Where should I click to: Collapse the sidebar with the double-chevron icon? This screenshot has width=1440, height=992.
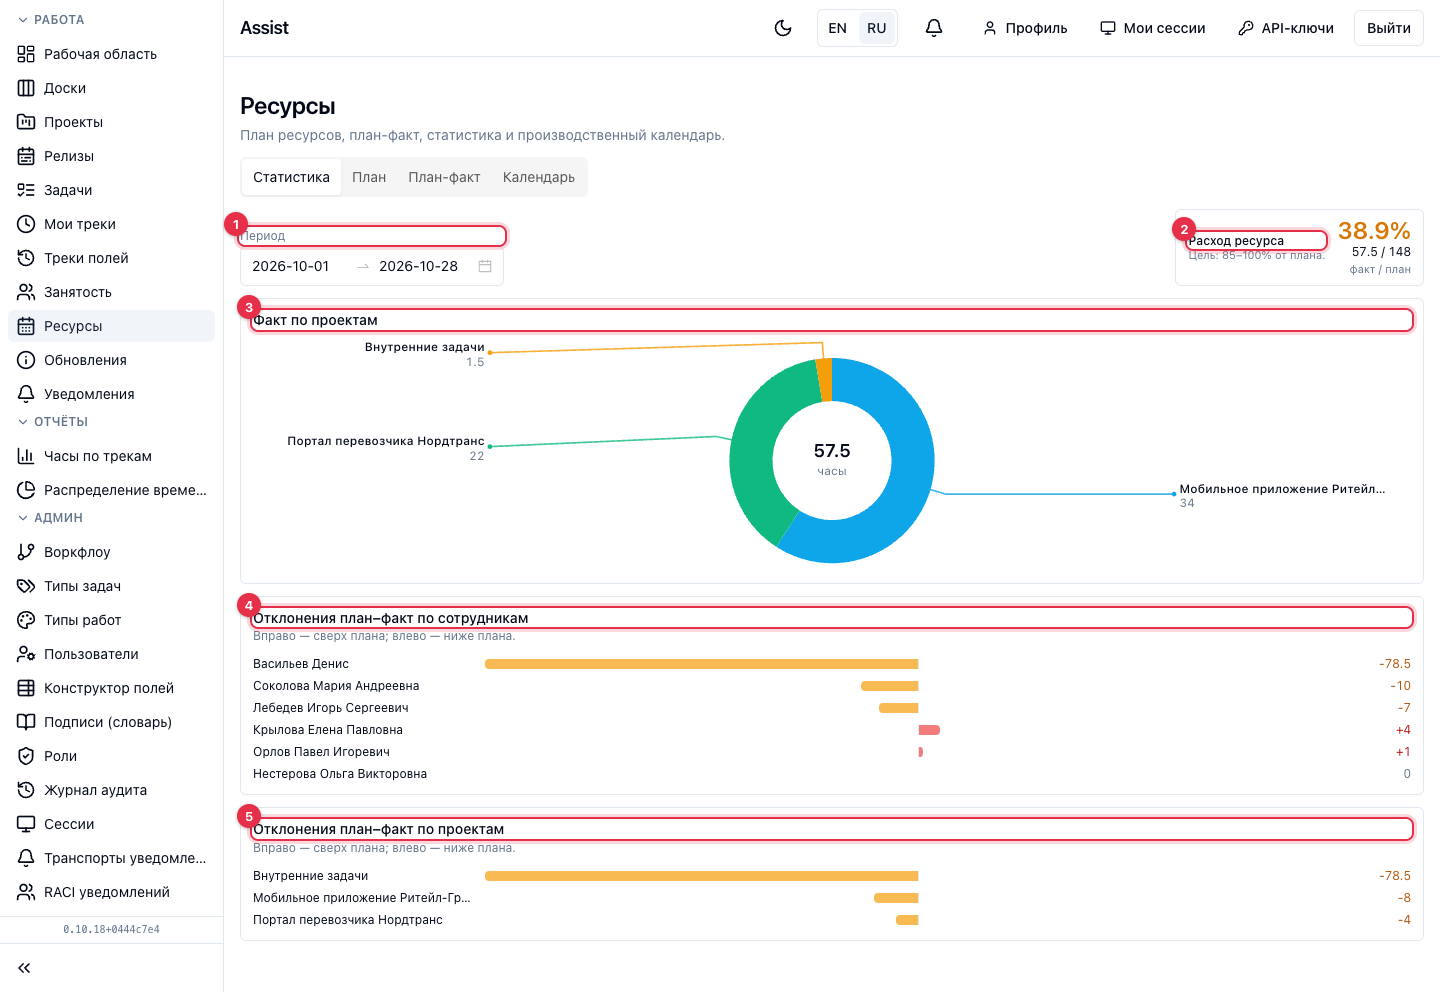(24, 968)
